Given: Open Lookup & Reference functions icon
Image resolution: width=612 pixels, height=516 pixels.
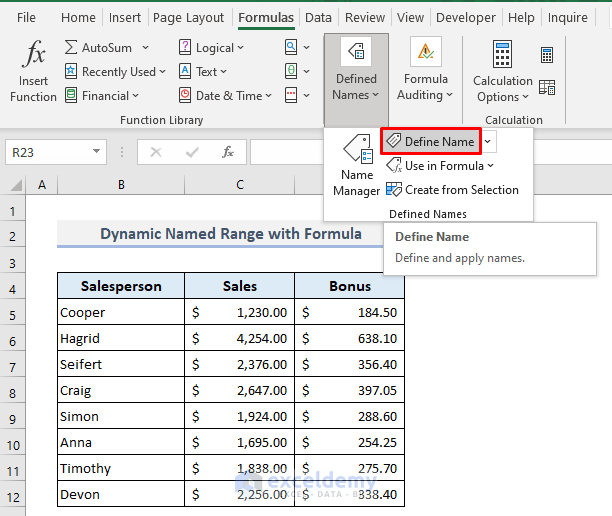Looking at the screenshot, I should [x=291, y=47].
